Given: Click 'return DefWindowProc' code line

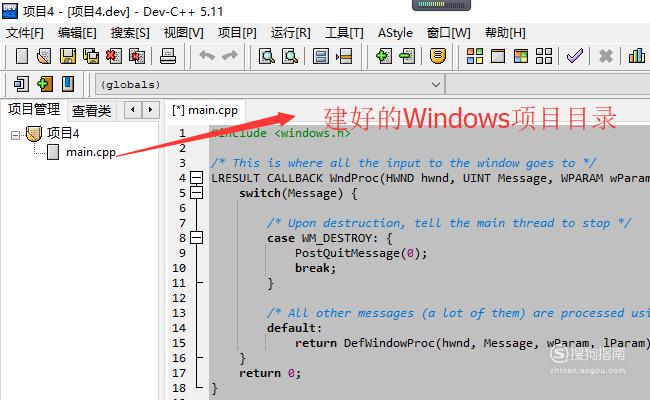Looking at the screenshot, I should (472, 343).
